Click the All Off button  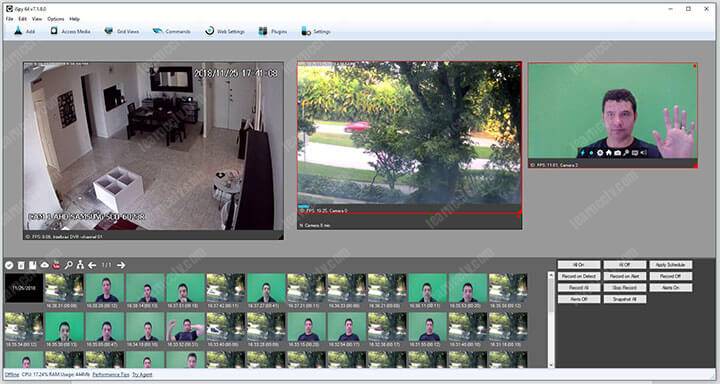(624, 265)
